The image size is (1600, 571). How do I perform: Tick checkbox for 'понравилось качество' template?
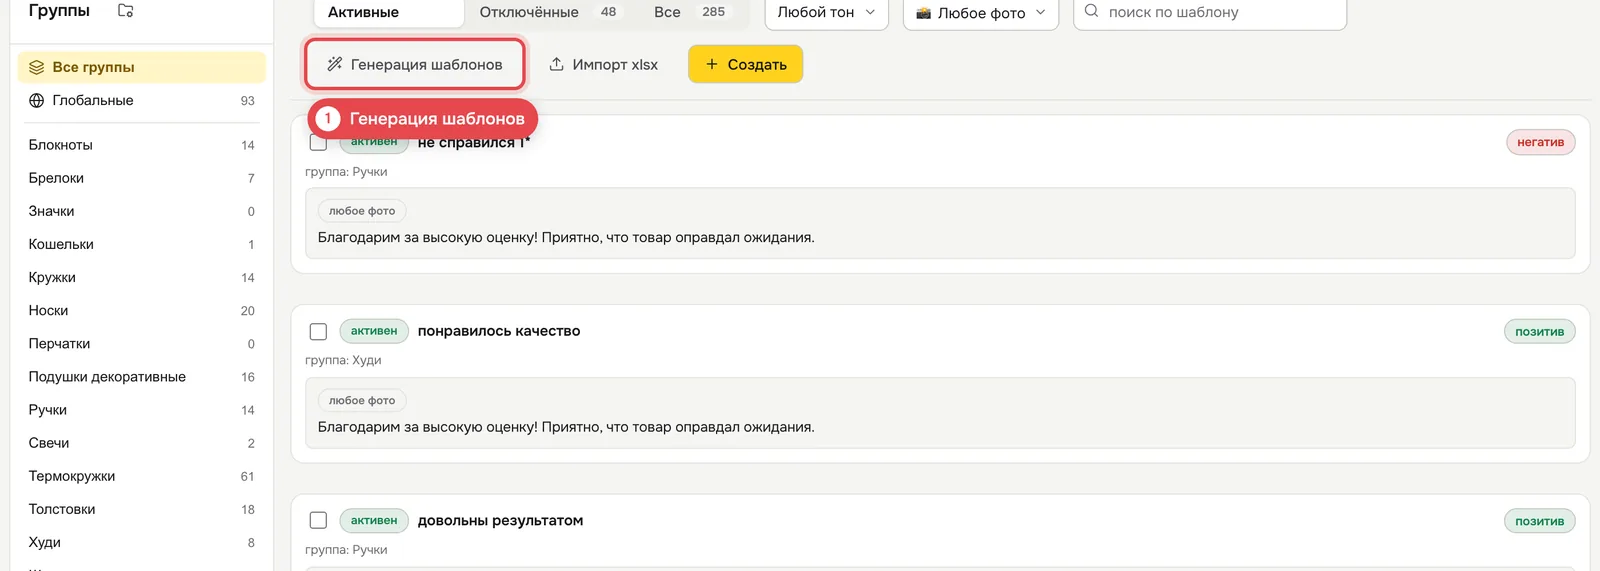pos(318,331)
